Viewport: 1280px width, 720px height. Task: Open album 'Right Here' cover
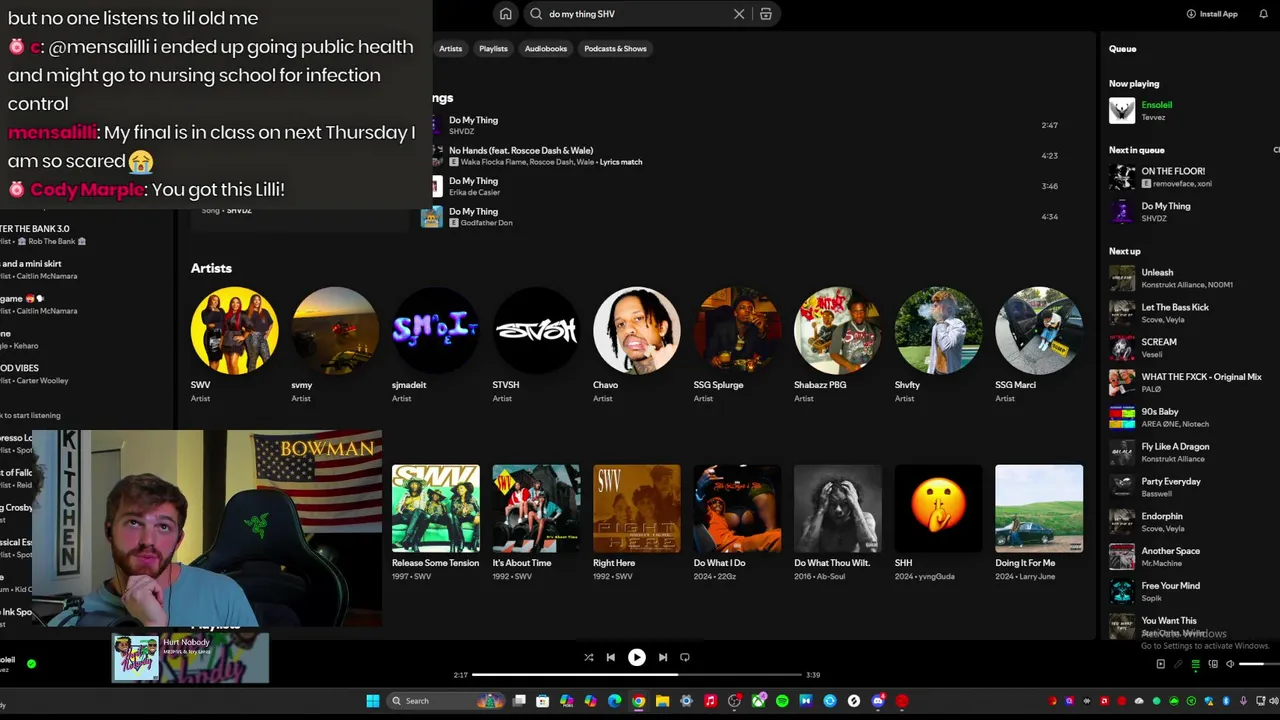click(636, 508)
